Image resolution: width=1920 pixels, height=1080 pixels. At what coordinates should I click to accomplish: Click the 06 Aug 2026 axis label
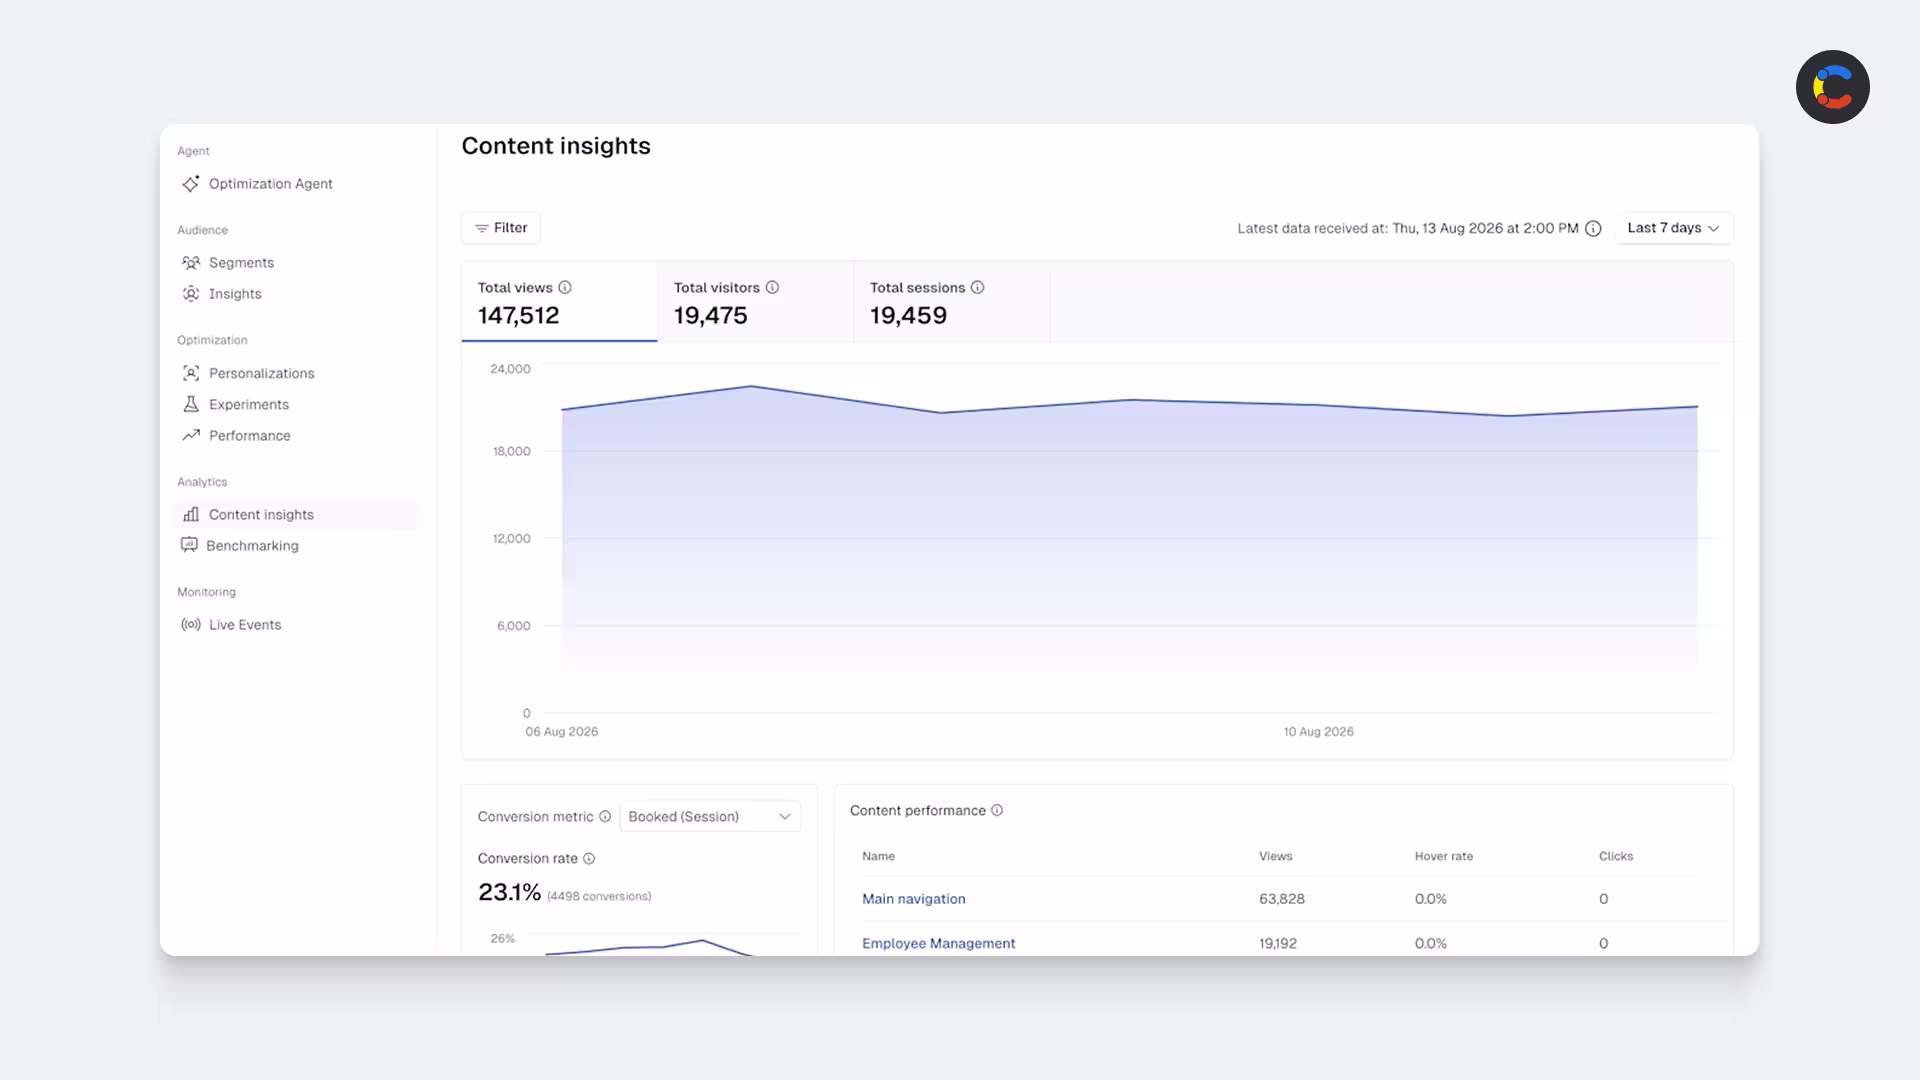point(561,732)
